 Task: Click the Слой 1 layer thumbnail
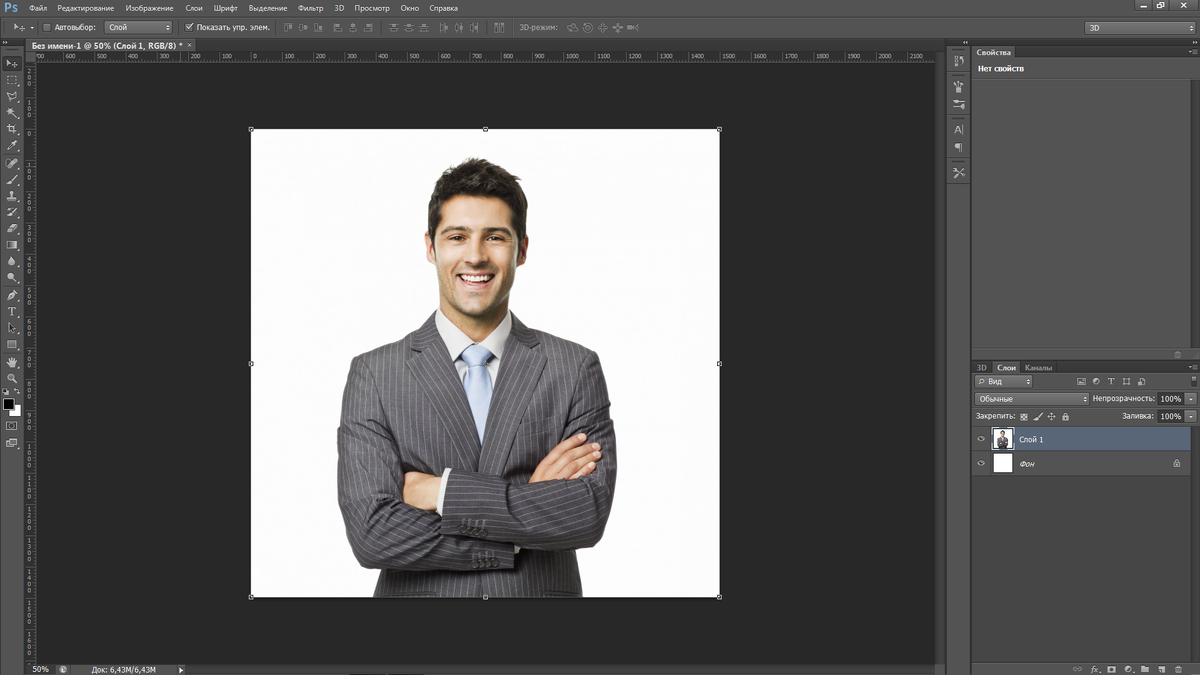[1003, 439]
